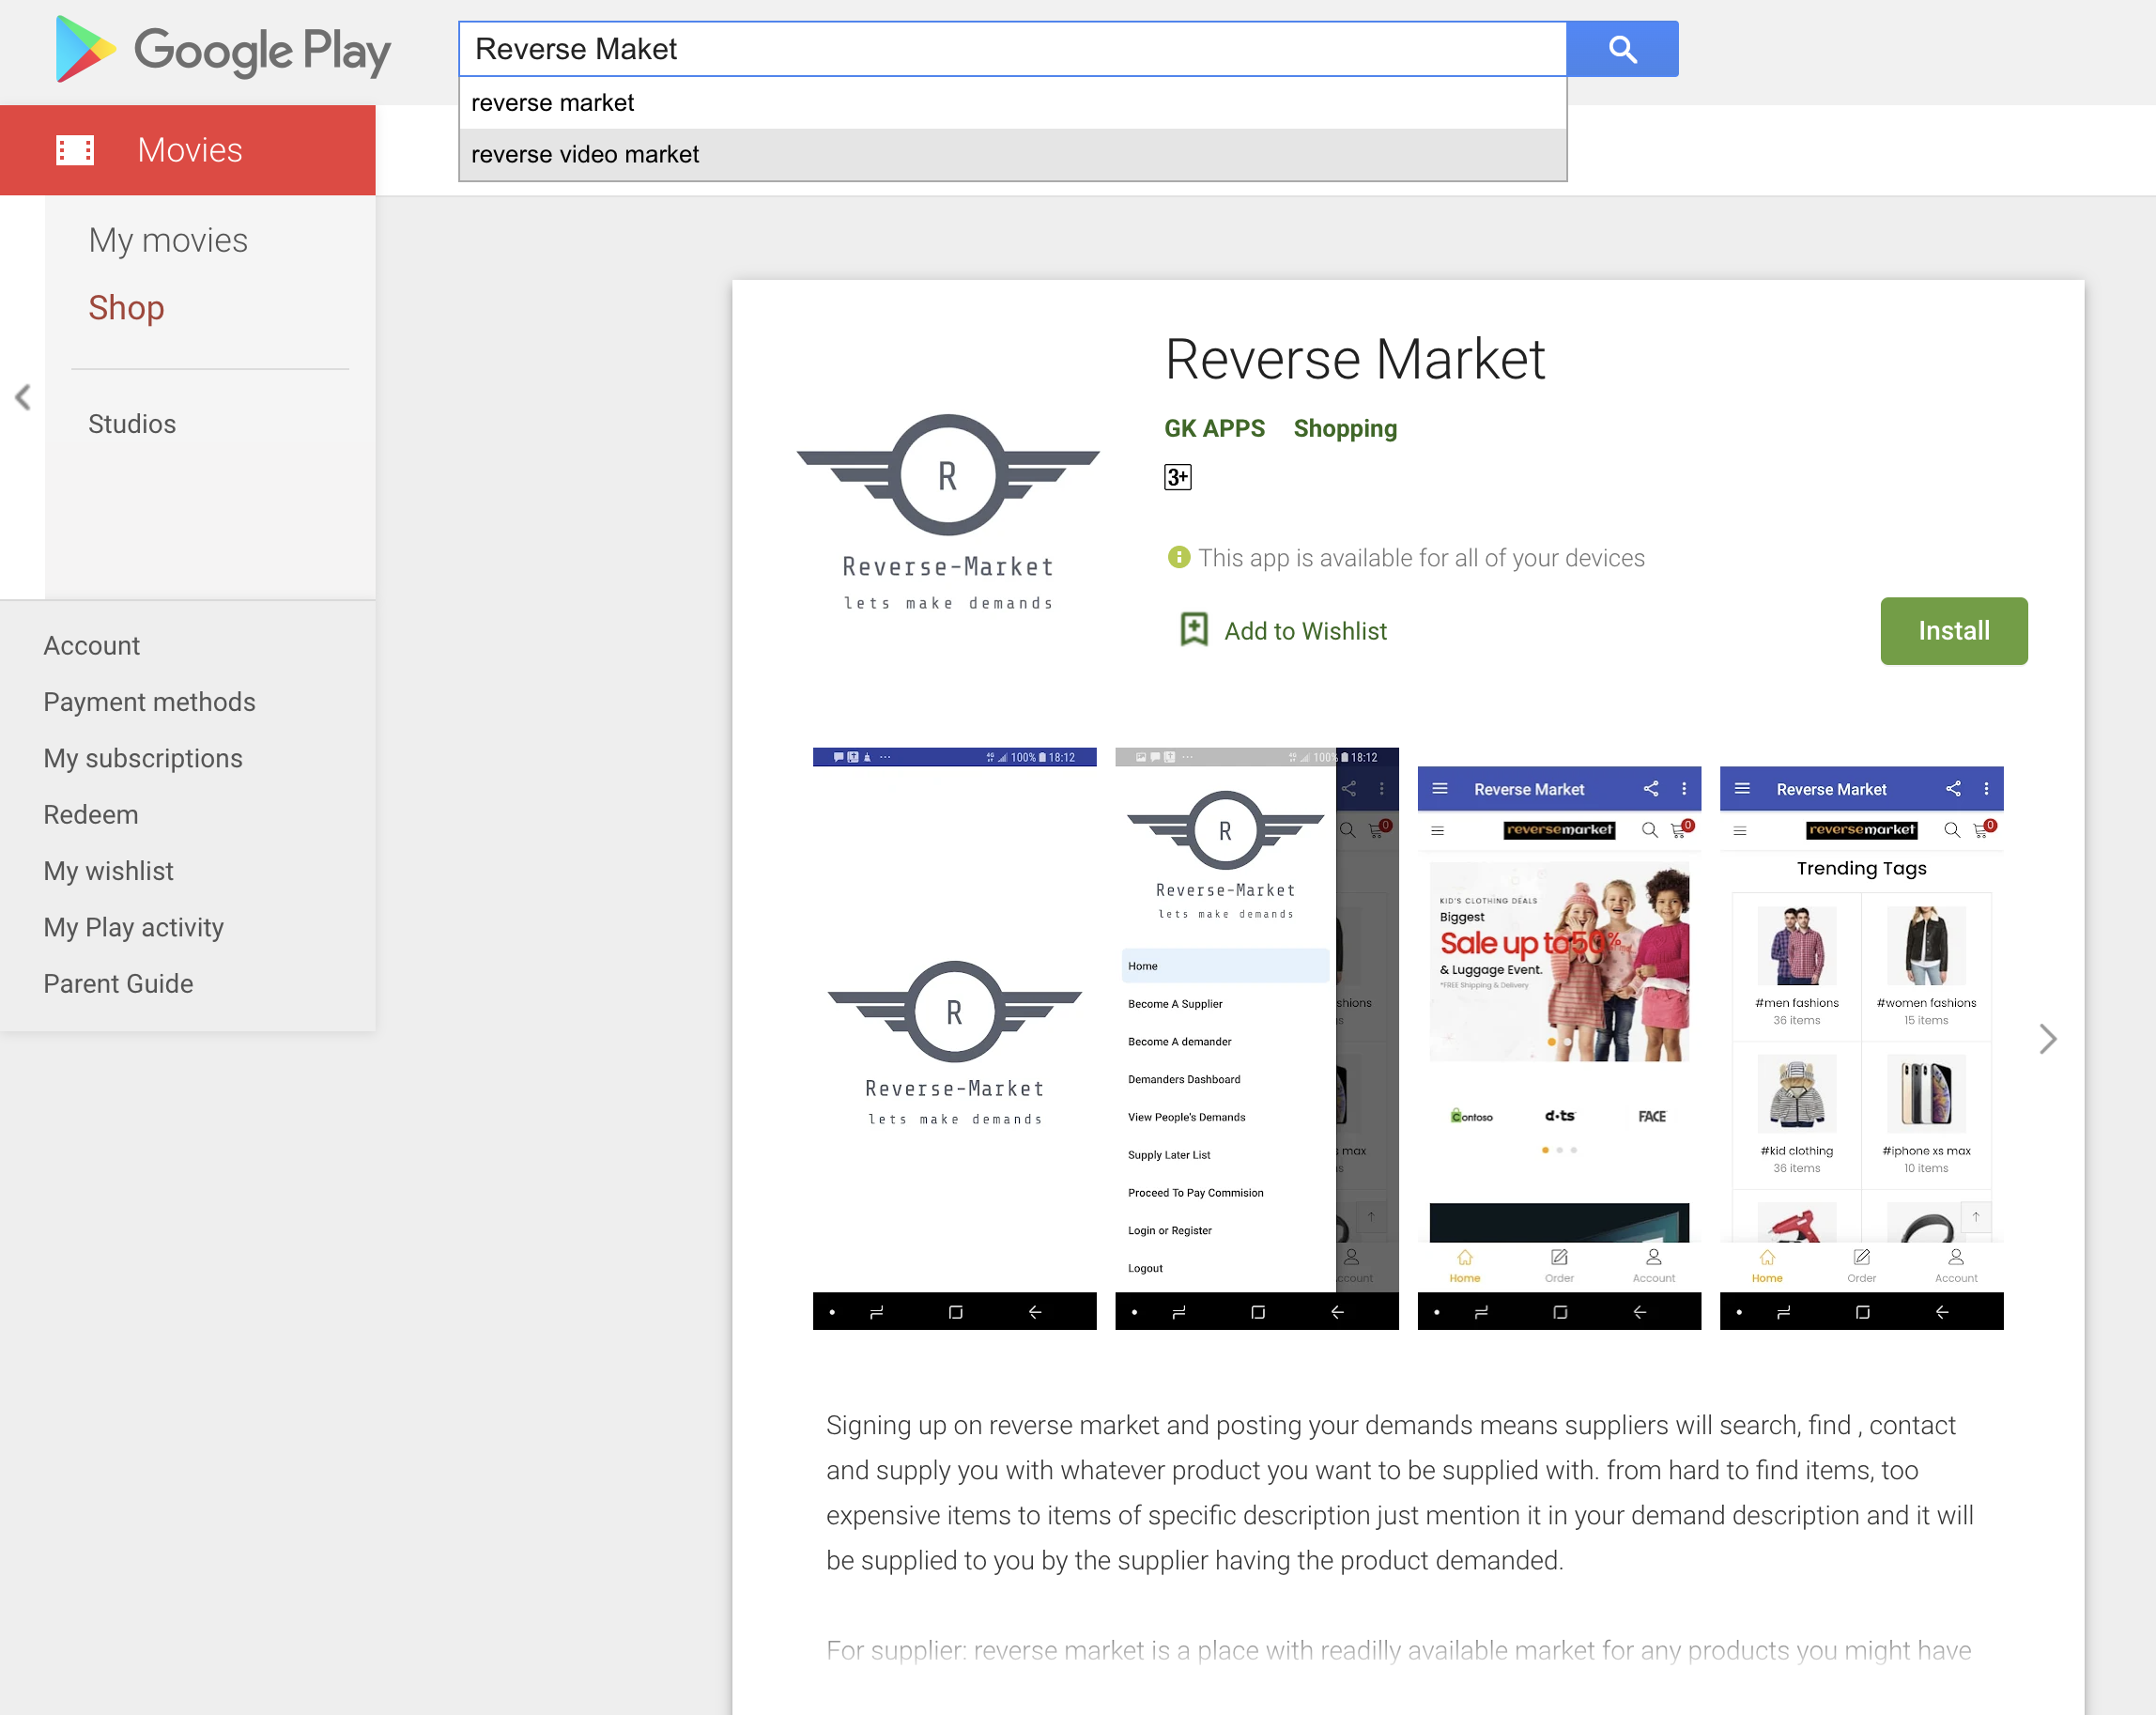Collapse sidebar with the left chevron arrow
Image resolution: width=2156 pixels, height=1715 pixels.
pos(23,397)
